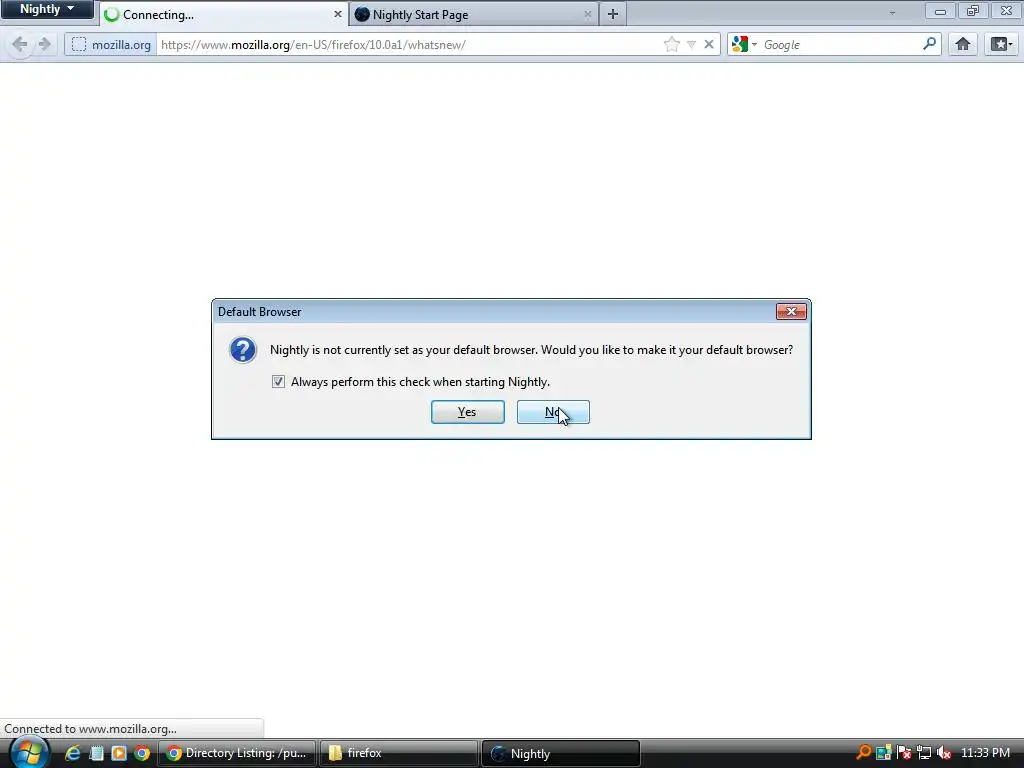
Task: Open the URL history dropdown arrow
Action: pos(691,45)
